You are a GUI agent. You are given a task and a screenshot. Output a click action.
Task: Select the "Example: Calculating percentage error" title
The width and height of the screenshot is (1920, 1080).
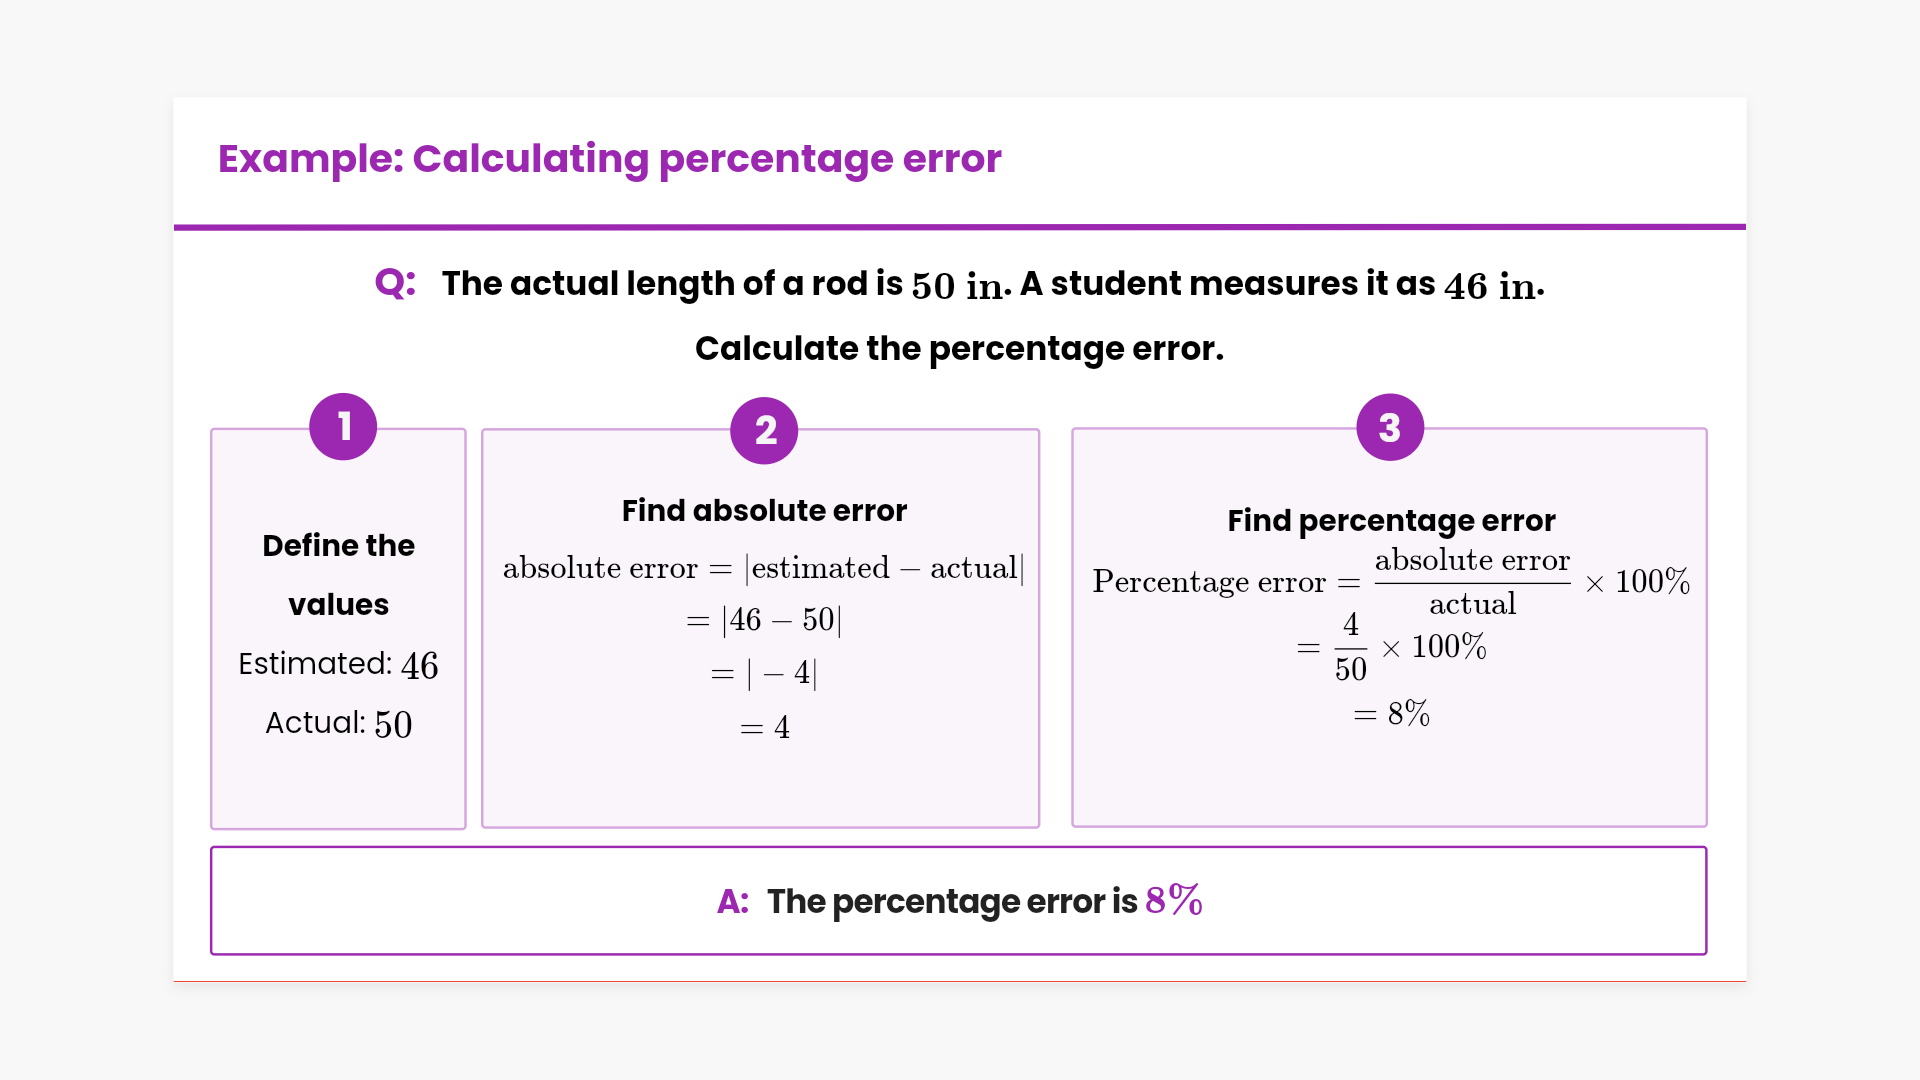[609, 159]
